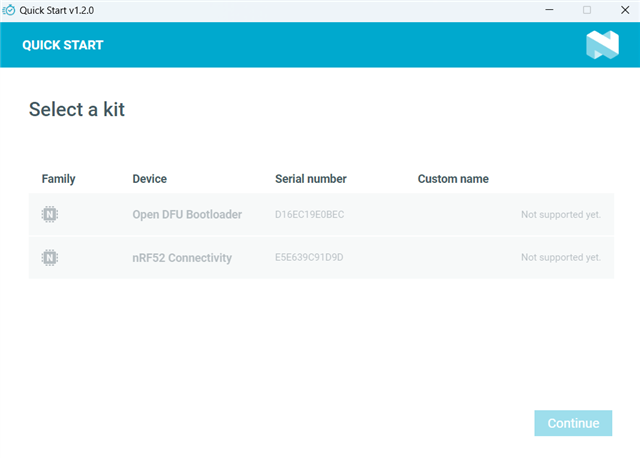Select the nRF52 Connectivity device

[321, 258]
